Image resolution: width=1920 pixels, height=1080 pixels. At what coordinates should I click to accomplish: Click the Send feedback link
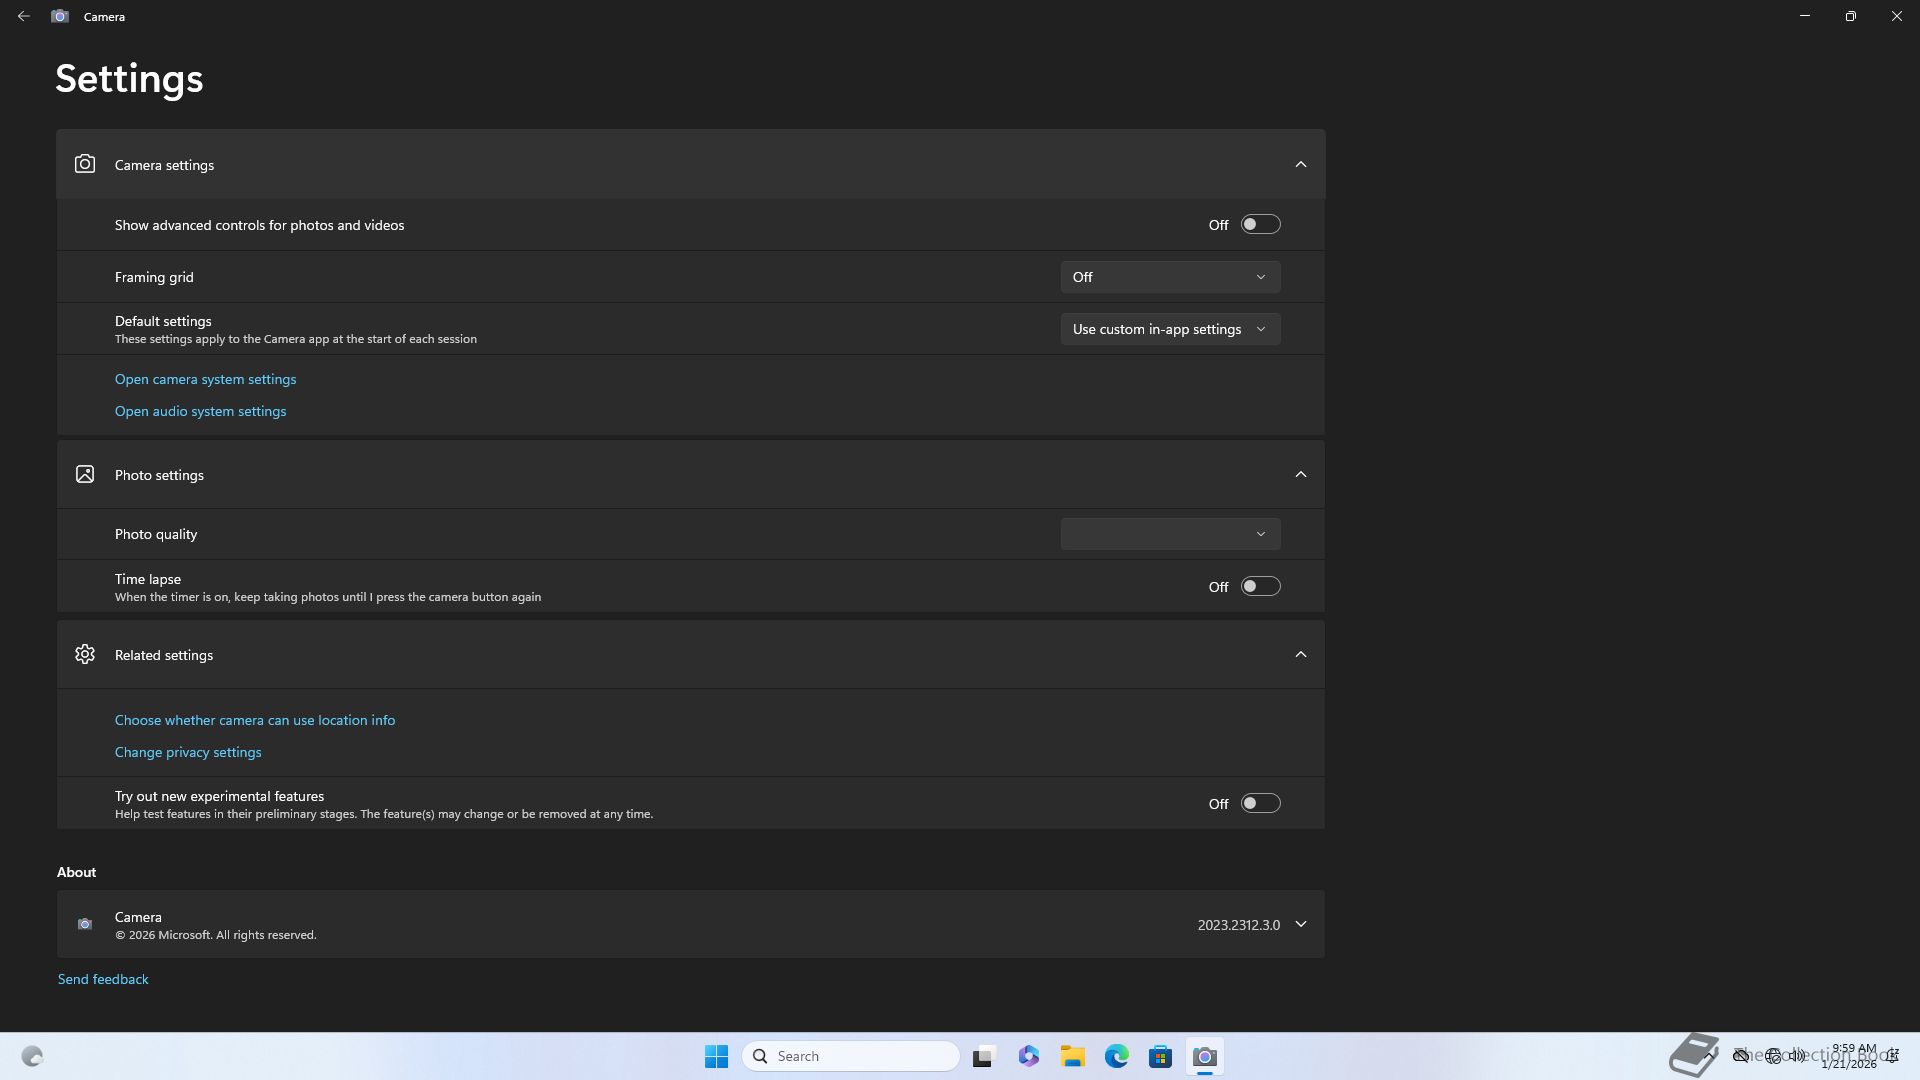(103, 979)
